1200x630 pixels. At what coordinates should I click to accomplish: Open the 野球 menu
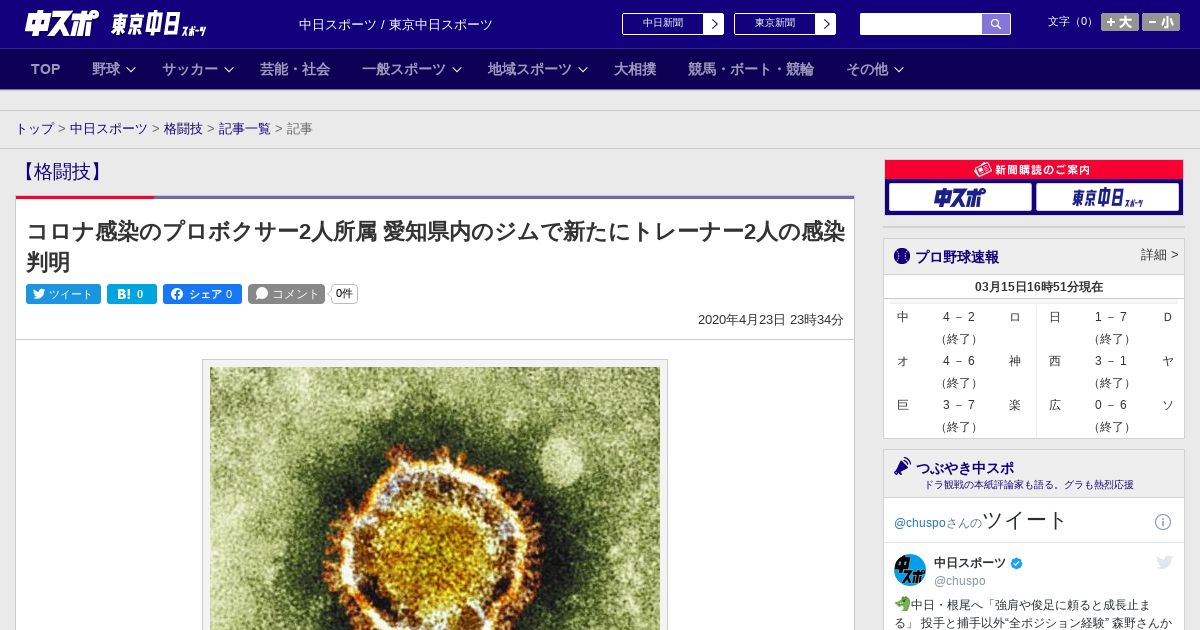[x=106, y=69]
